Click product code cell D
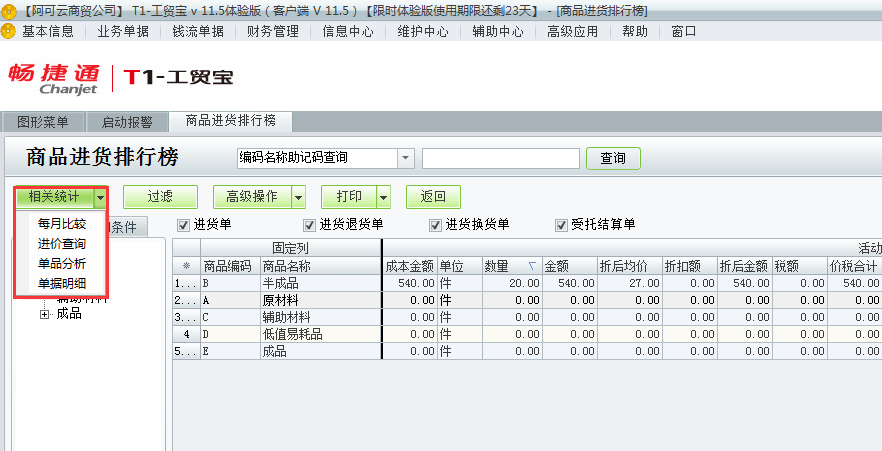The image size is (882, 451). click(x=231, y=335)
